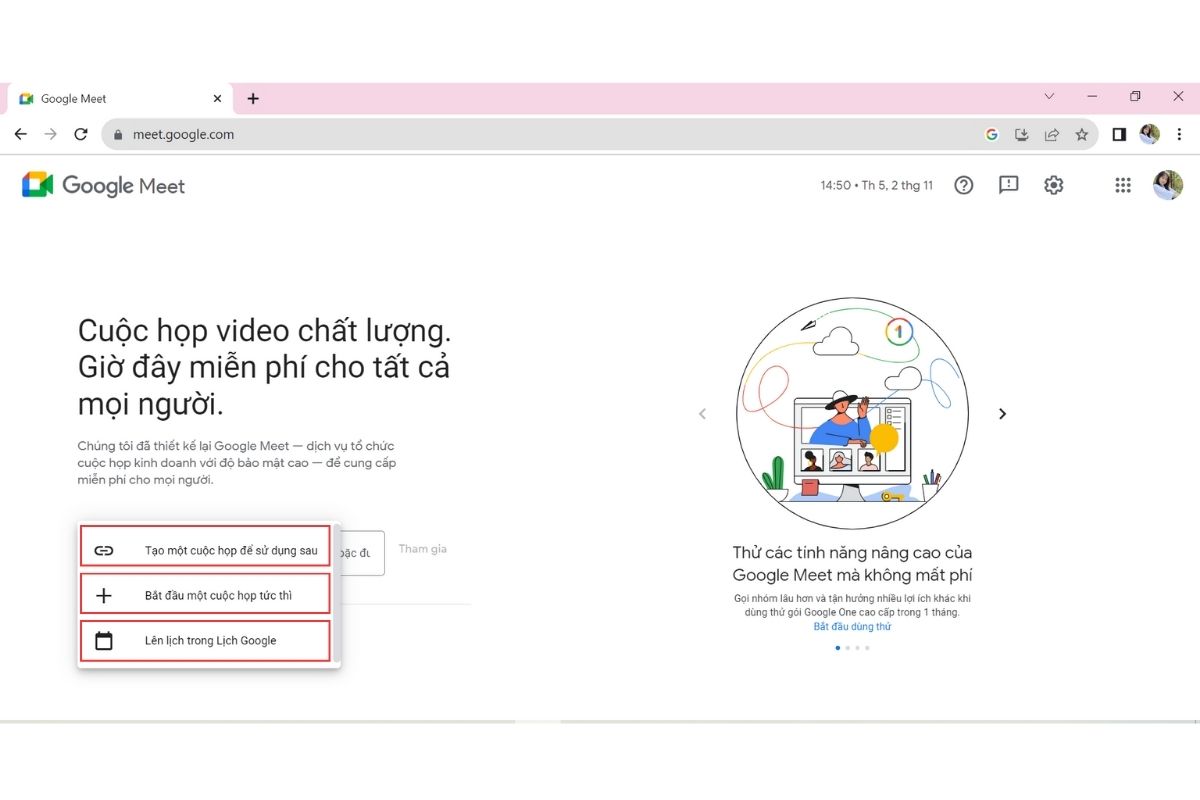Click the install app icon in address bar
The height and width of the screenshot is (800, 1200).
[x=1022, y=134]
